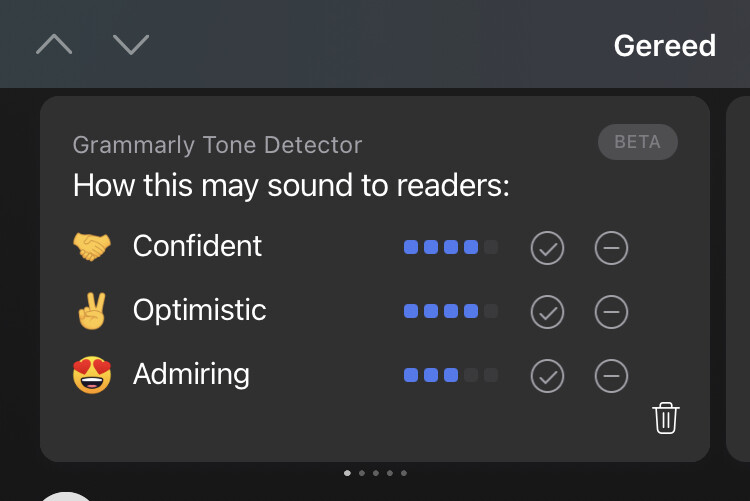Tap the down arrow chevron
The image size is (750, 501).
[x=131, y=44]
